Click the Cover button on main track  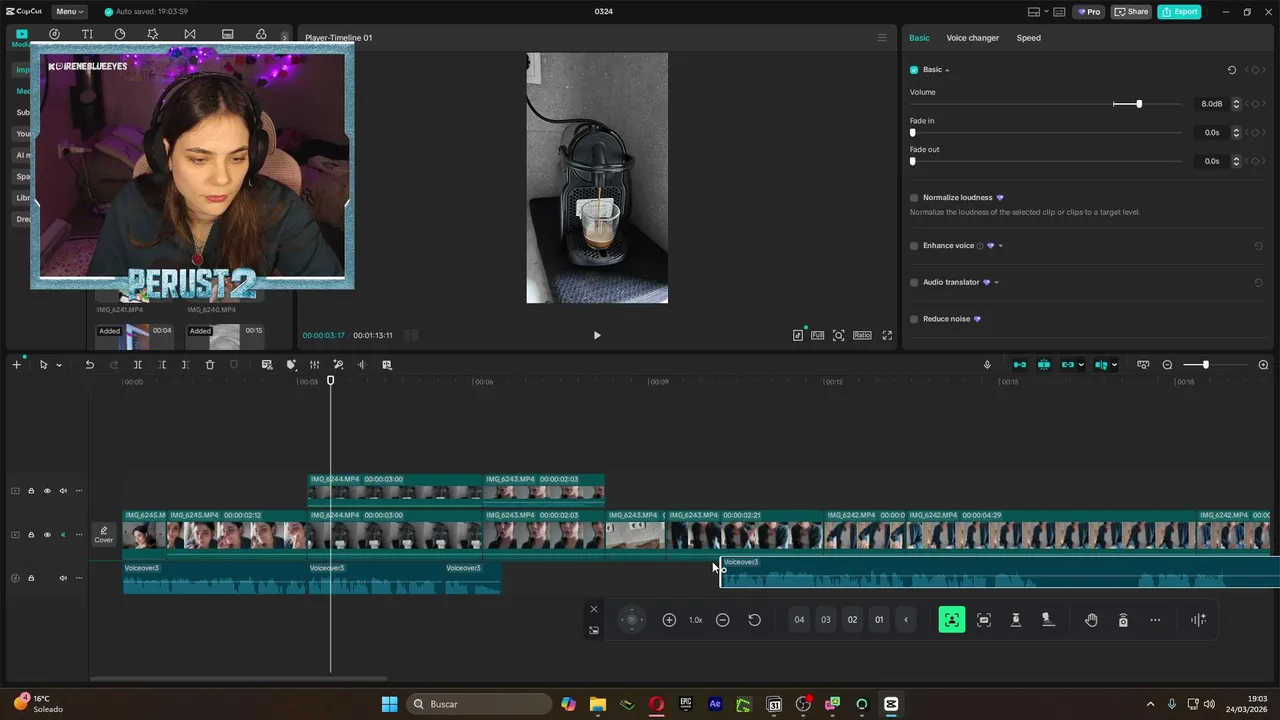click(104, 535)
